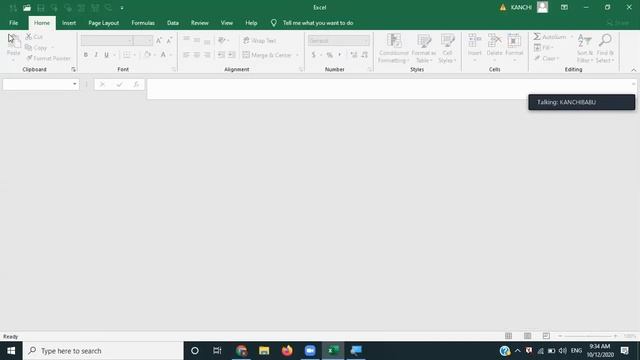Click the Paste icon in Clipboard

(x=13, y=41)
